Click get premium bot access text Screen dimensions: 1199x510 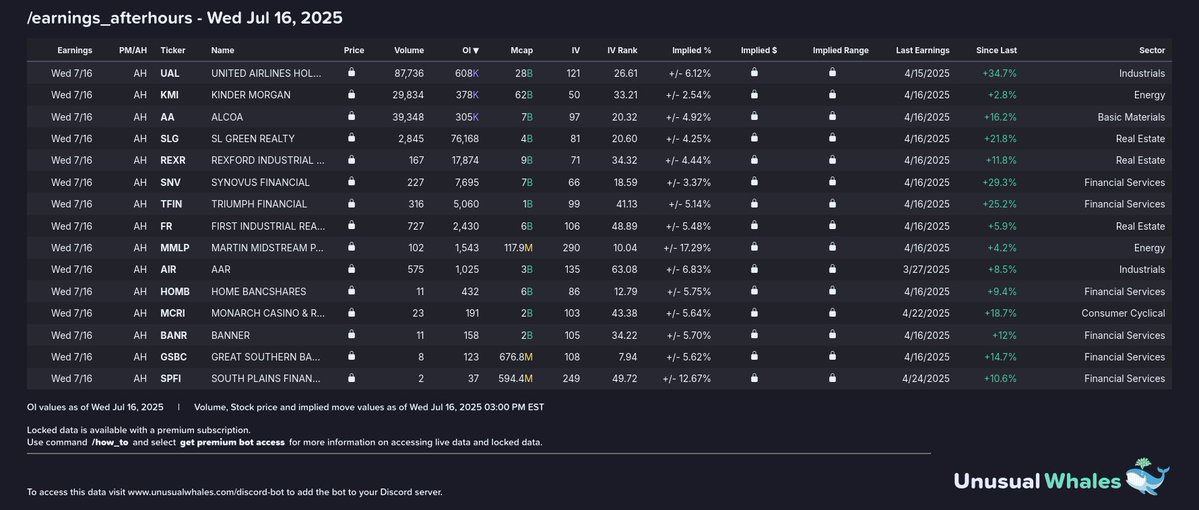232,443
